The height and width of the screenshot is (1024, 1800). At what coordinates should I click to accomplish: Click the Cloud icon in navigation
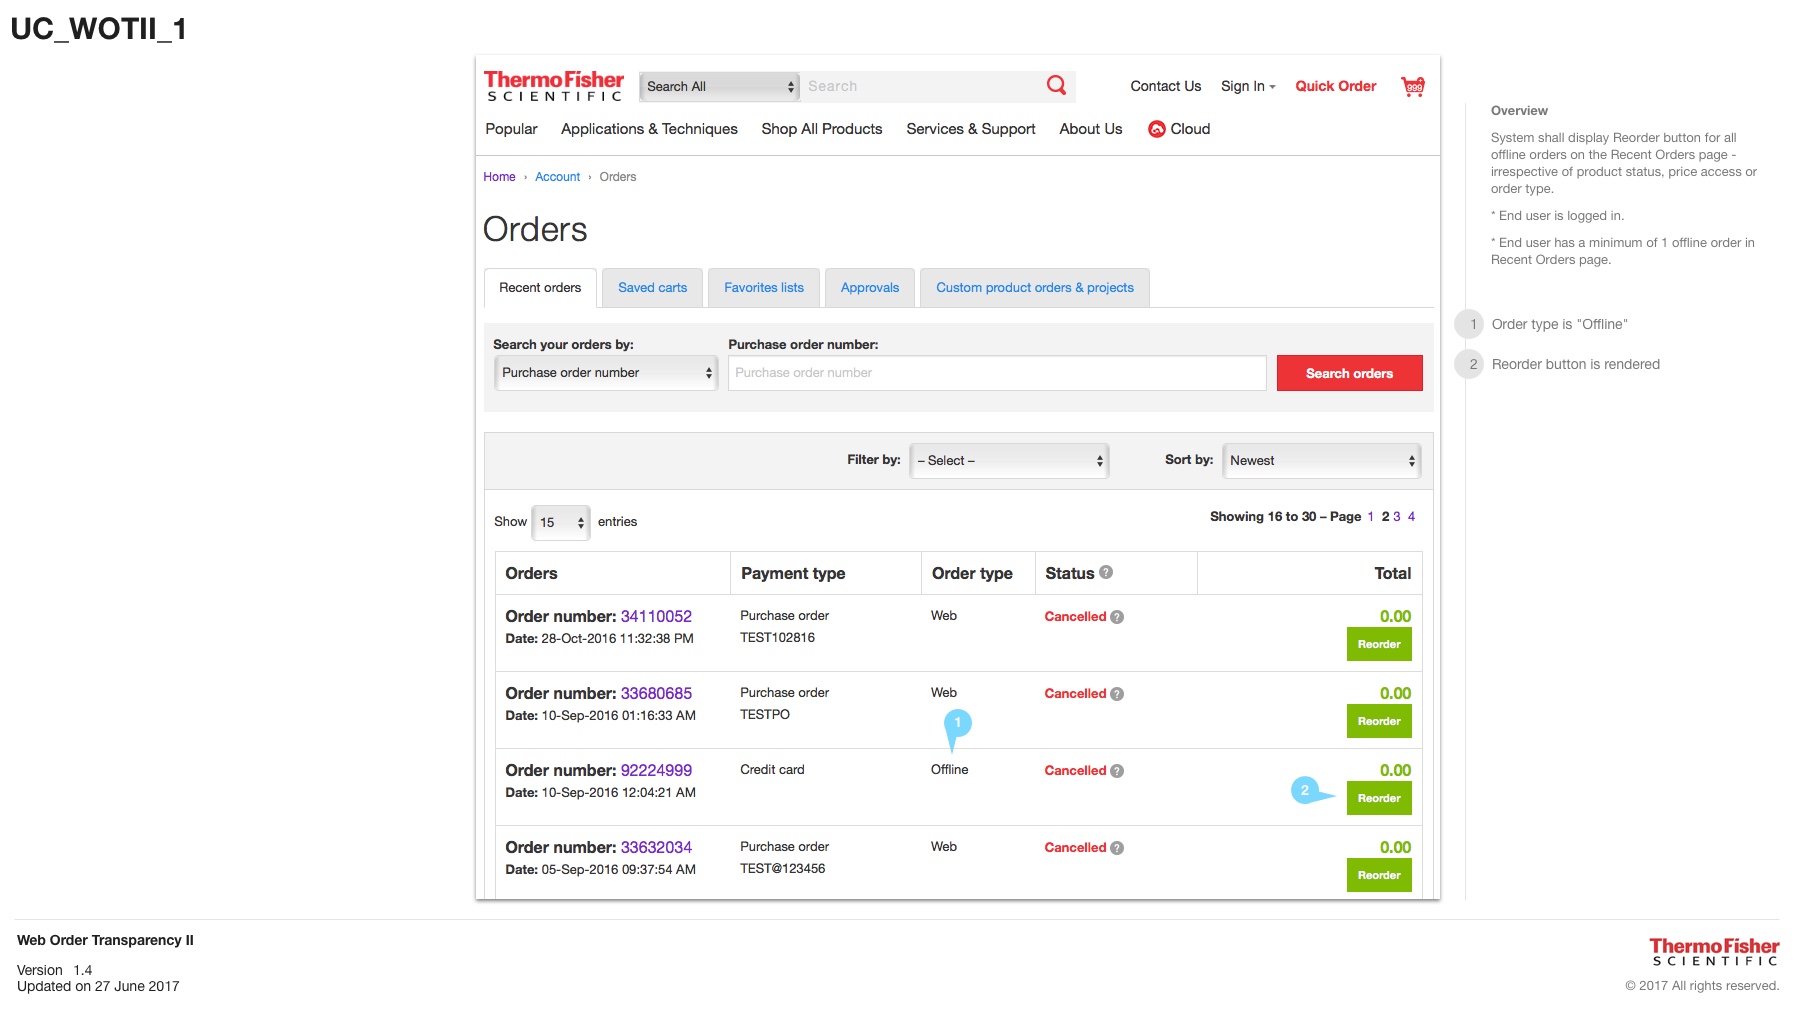[x=1157, y=129]
